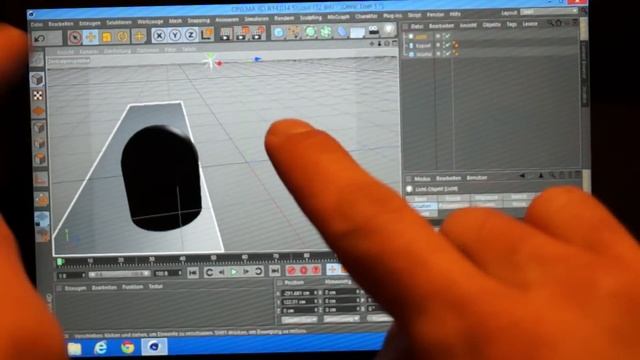Screen dimensions: 640x360
Task: Open the Objekte menu in Object Manager
Action: click(x=491, y=25)
